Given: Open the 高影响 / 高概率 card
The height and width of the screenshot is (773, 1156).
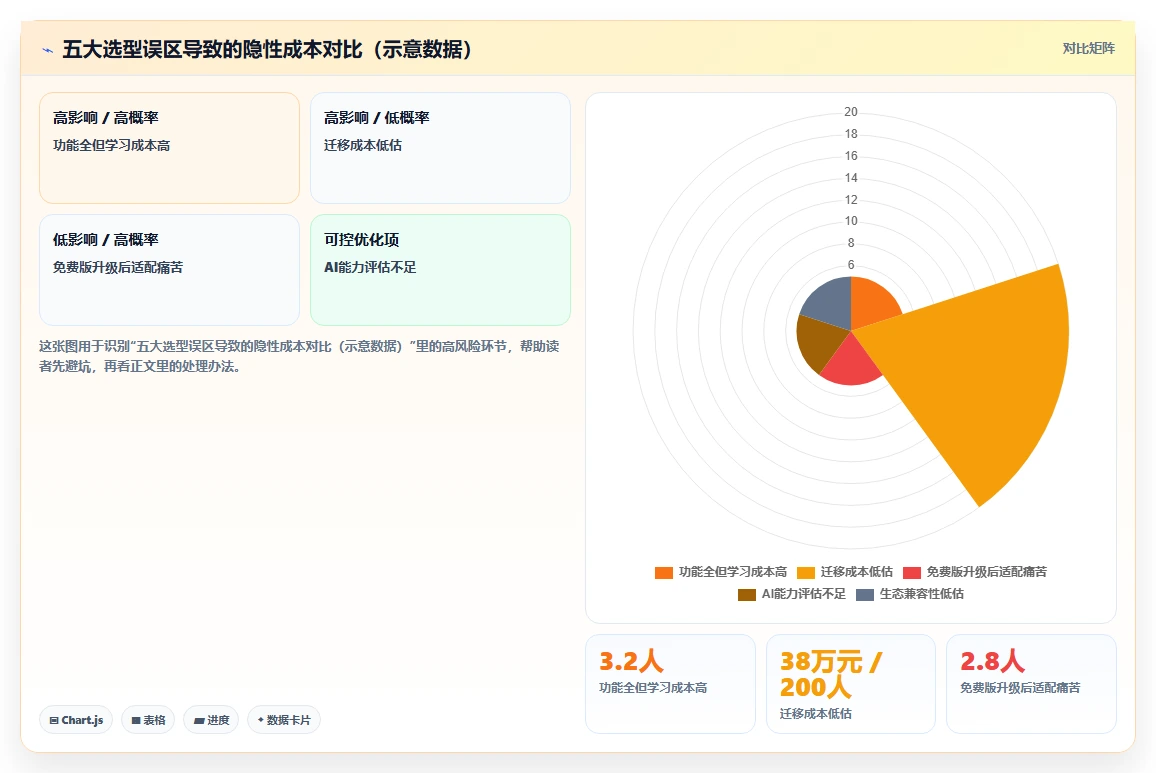Looking at the screenshot, I should pyautogui.click(x=170, y=148).
